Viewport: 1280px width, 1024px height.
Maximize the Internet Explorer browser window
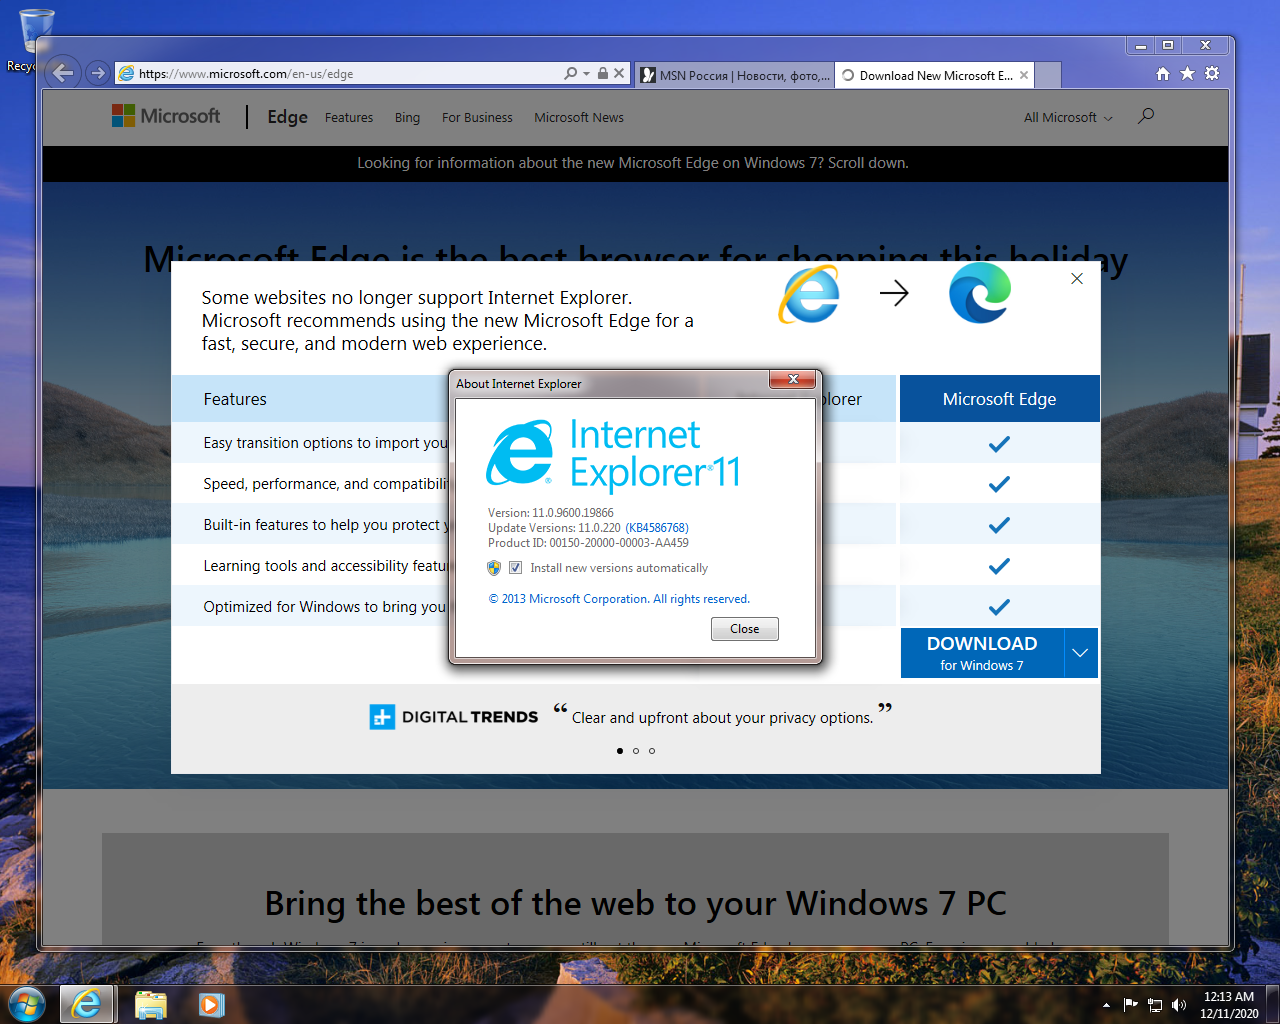pos(1167,46)
